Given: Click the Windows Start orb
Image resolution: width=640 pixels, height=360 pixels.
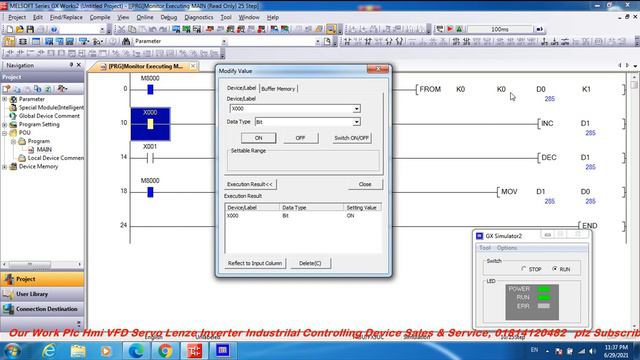Looking at the screenshot, I should pos(13,351).
